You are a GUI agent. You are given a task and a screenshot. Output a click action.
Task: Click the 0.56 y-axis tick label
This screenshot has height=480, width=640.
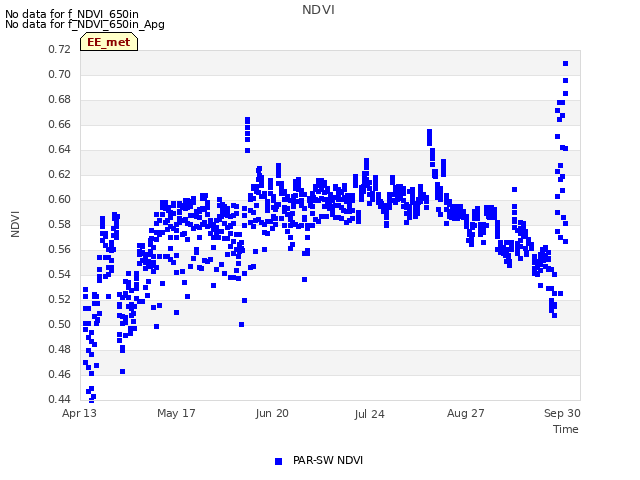pyautogui.click(x=60, y=249)
